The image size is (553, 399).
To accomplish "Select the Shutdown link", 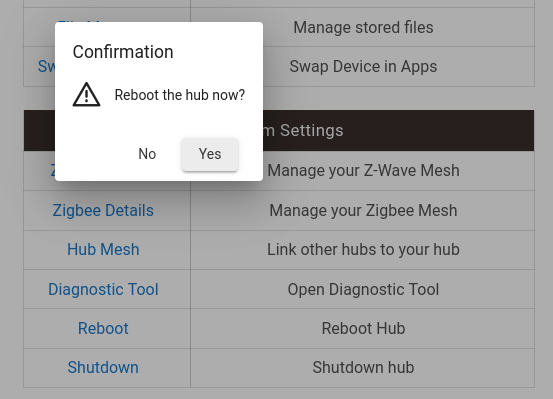I will [x=103, y=367].
